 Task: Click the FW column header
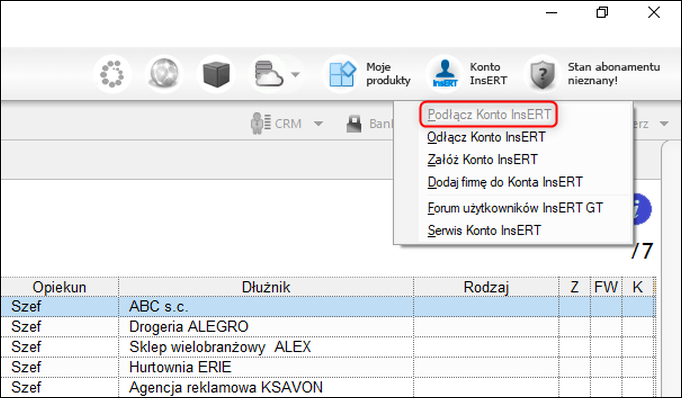coord(606,287)
